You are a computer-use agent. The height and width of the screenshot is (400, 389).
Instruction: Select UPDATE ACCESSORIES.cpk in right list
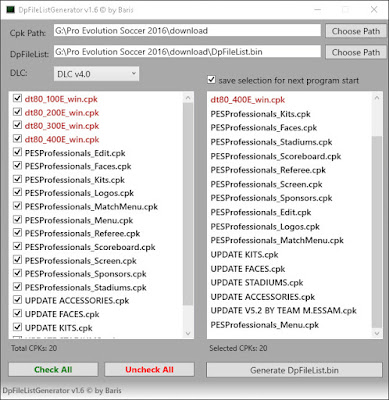pyautogui.click(x=263, y=297)
